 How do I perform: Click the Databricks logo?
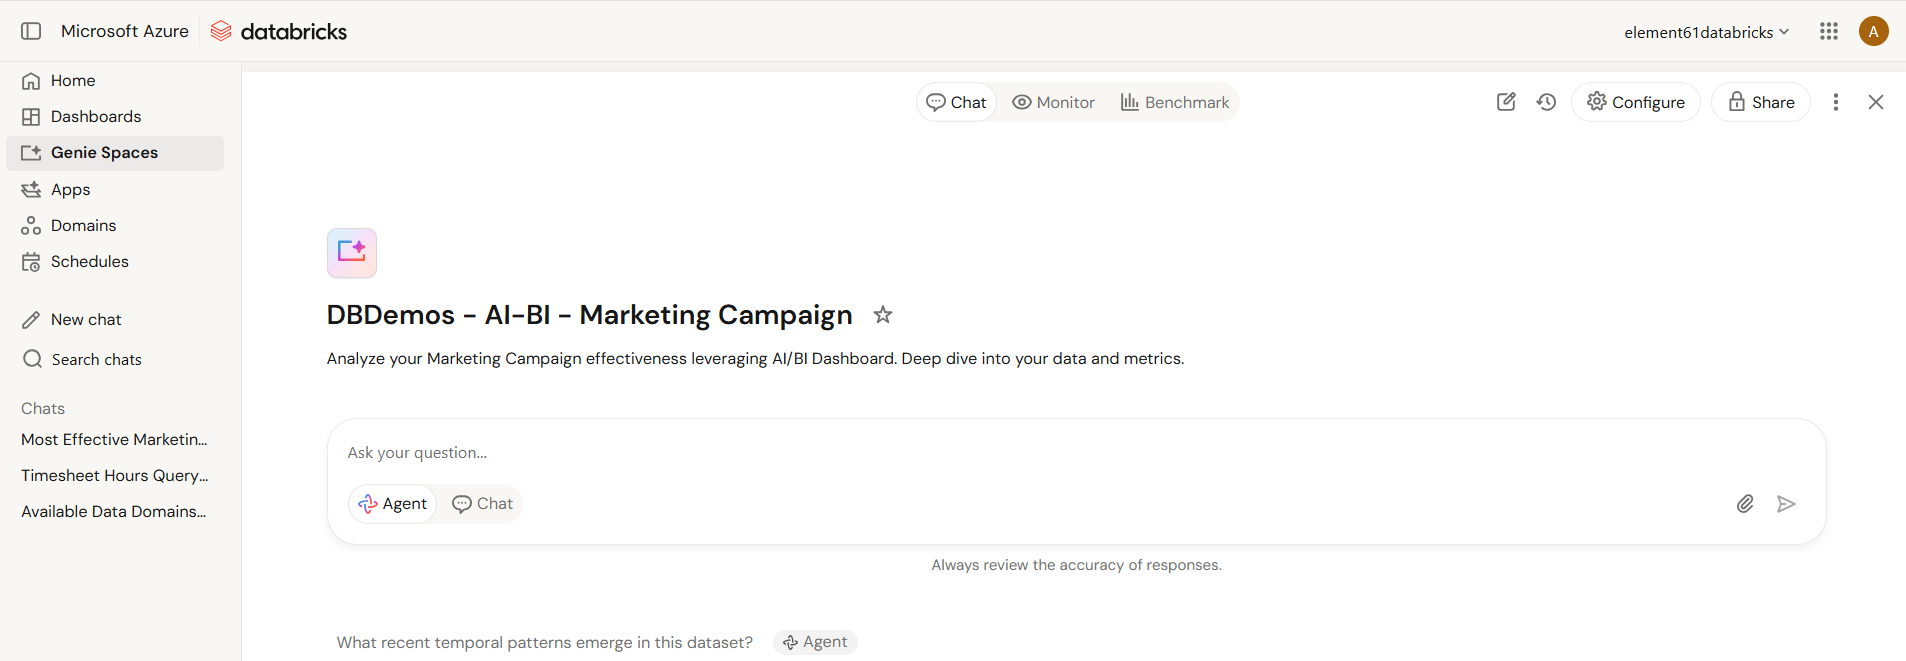point(279,31)
